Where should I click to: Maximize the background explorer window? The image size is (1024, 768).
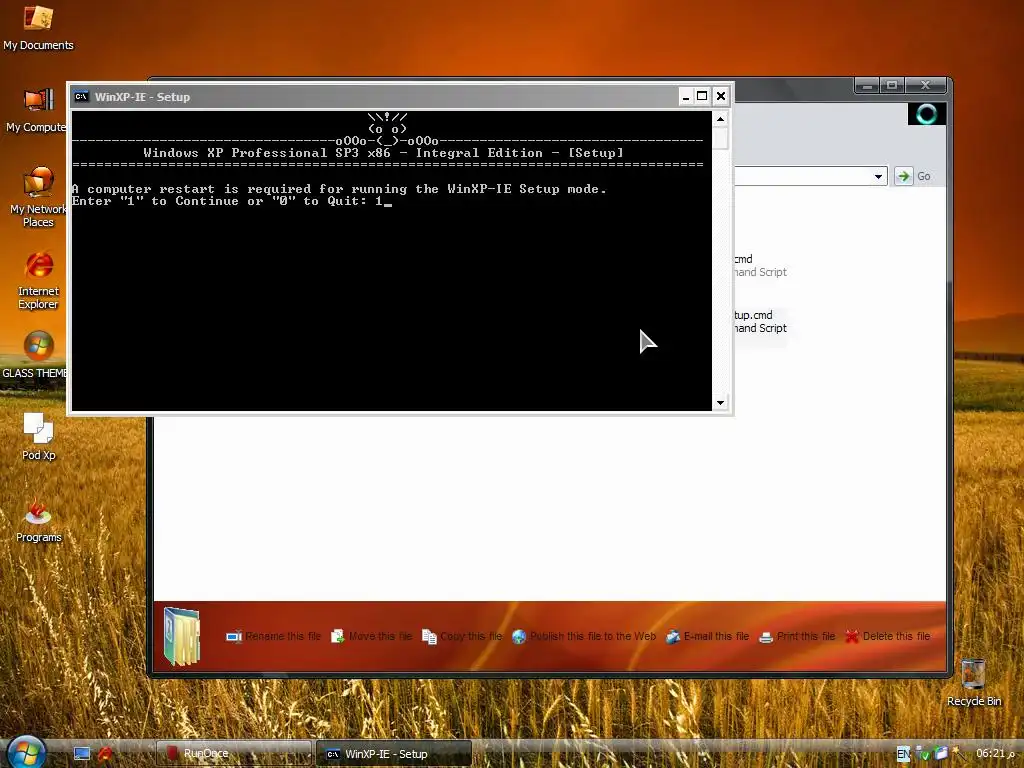[892, 86]
